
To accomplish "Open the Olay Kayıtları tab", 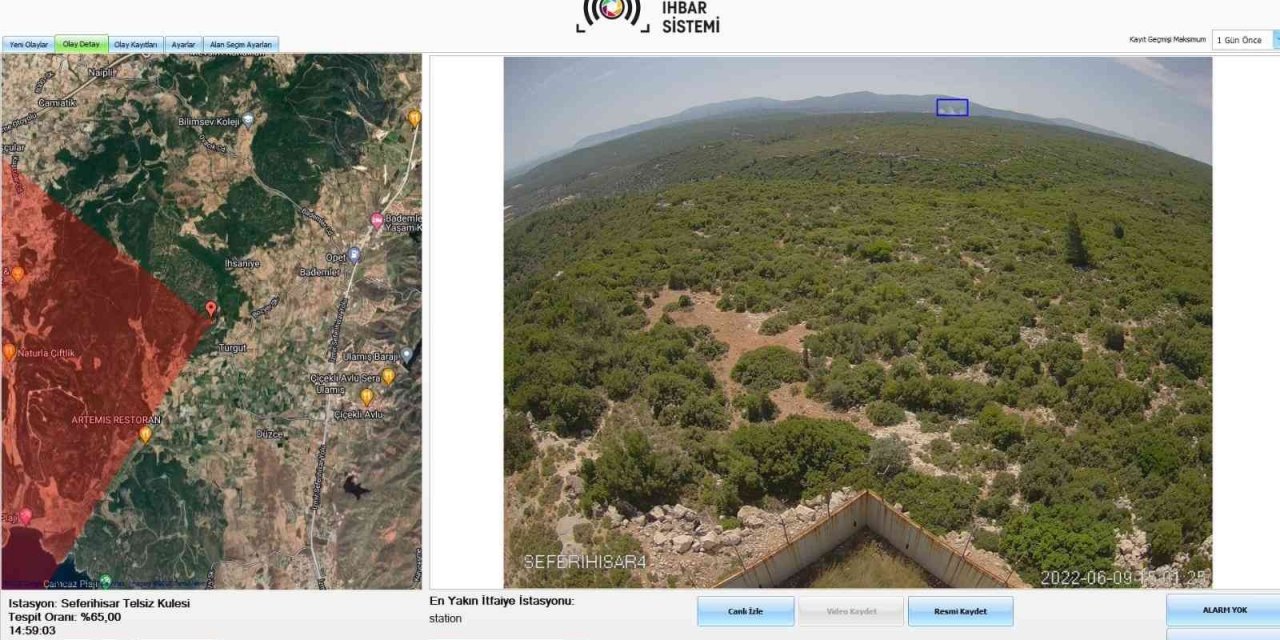I will coord(135,45).
